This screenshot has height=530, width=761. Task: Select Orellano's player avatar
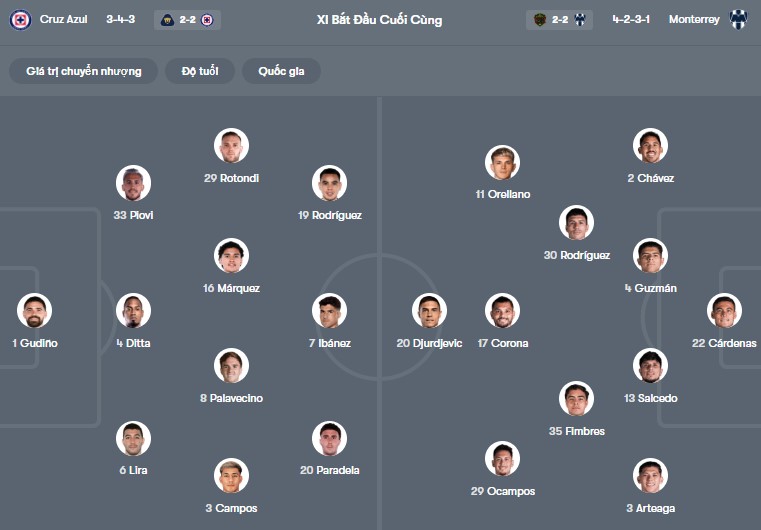pyautogui.click(x=502, y=162)
